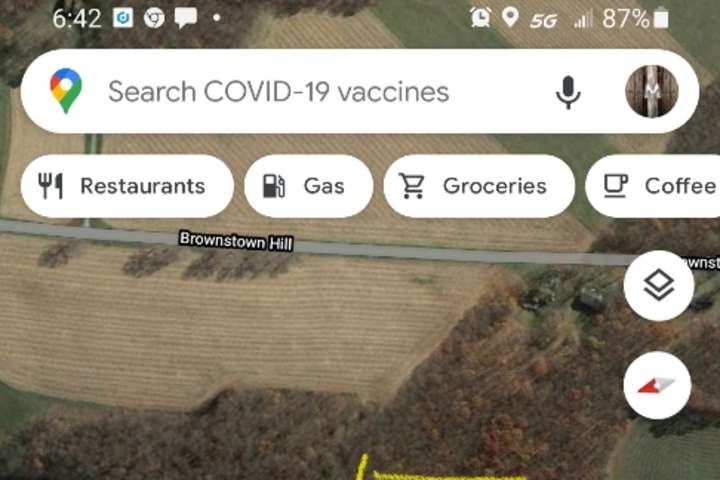
Task: Tap the Brownstown Hill road label
Action: (236, 241)
